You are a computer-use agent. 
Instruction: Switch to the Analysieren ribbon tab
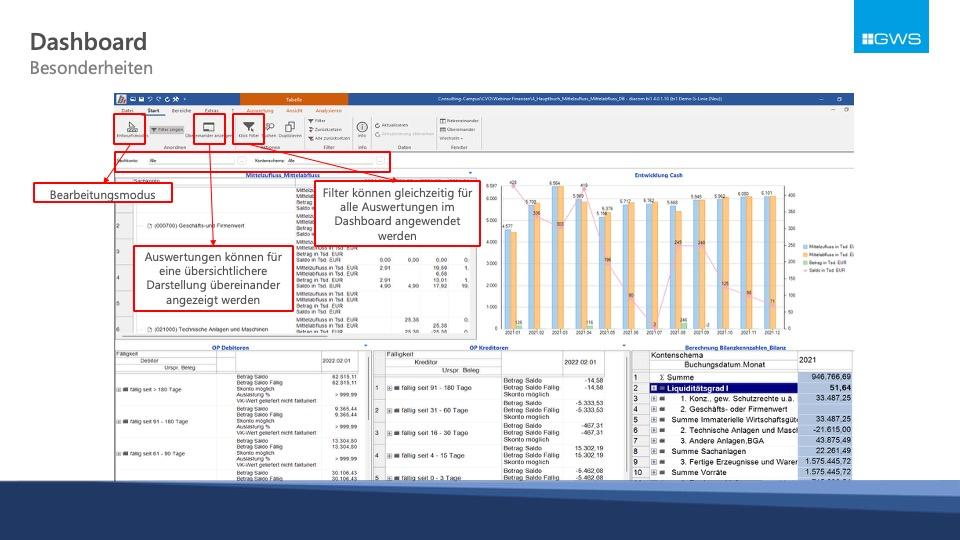pos(329,111)
